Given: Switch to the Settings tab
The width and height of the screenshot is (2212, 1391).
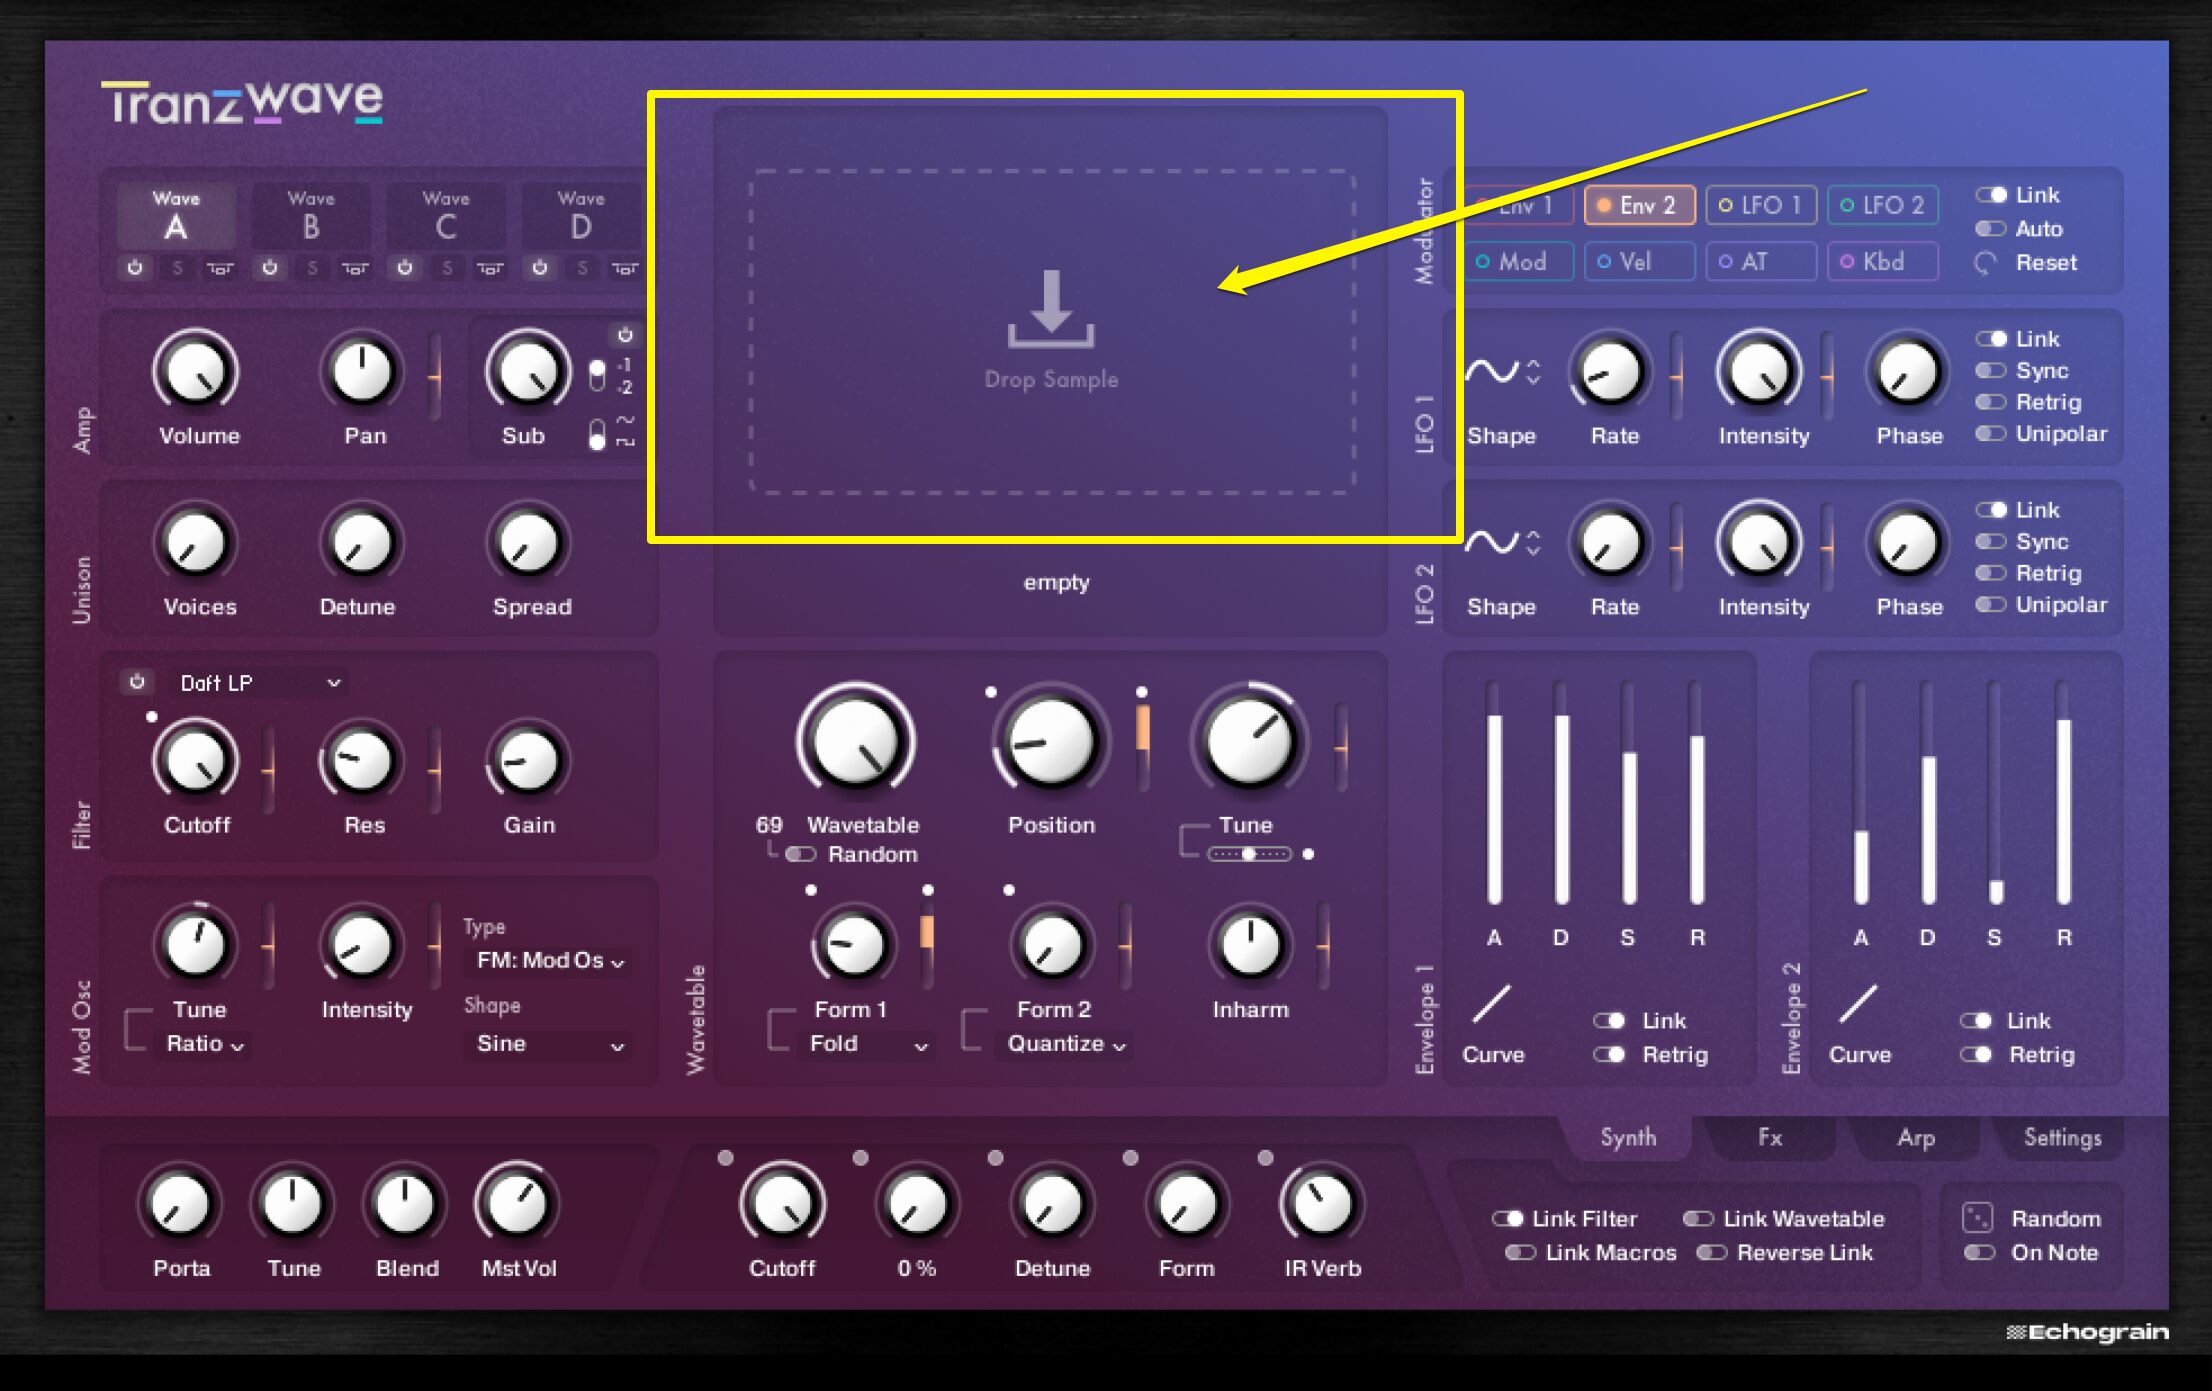Looking at the screenshot, I should 2062,1137.
